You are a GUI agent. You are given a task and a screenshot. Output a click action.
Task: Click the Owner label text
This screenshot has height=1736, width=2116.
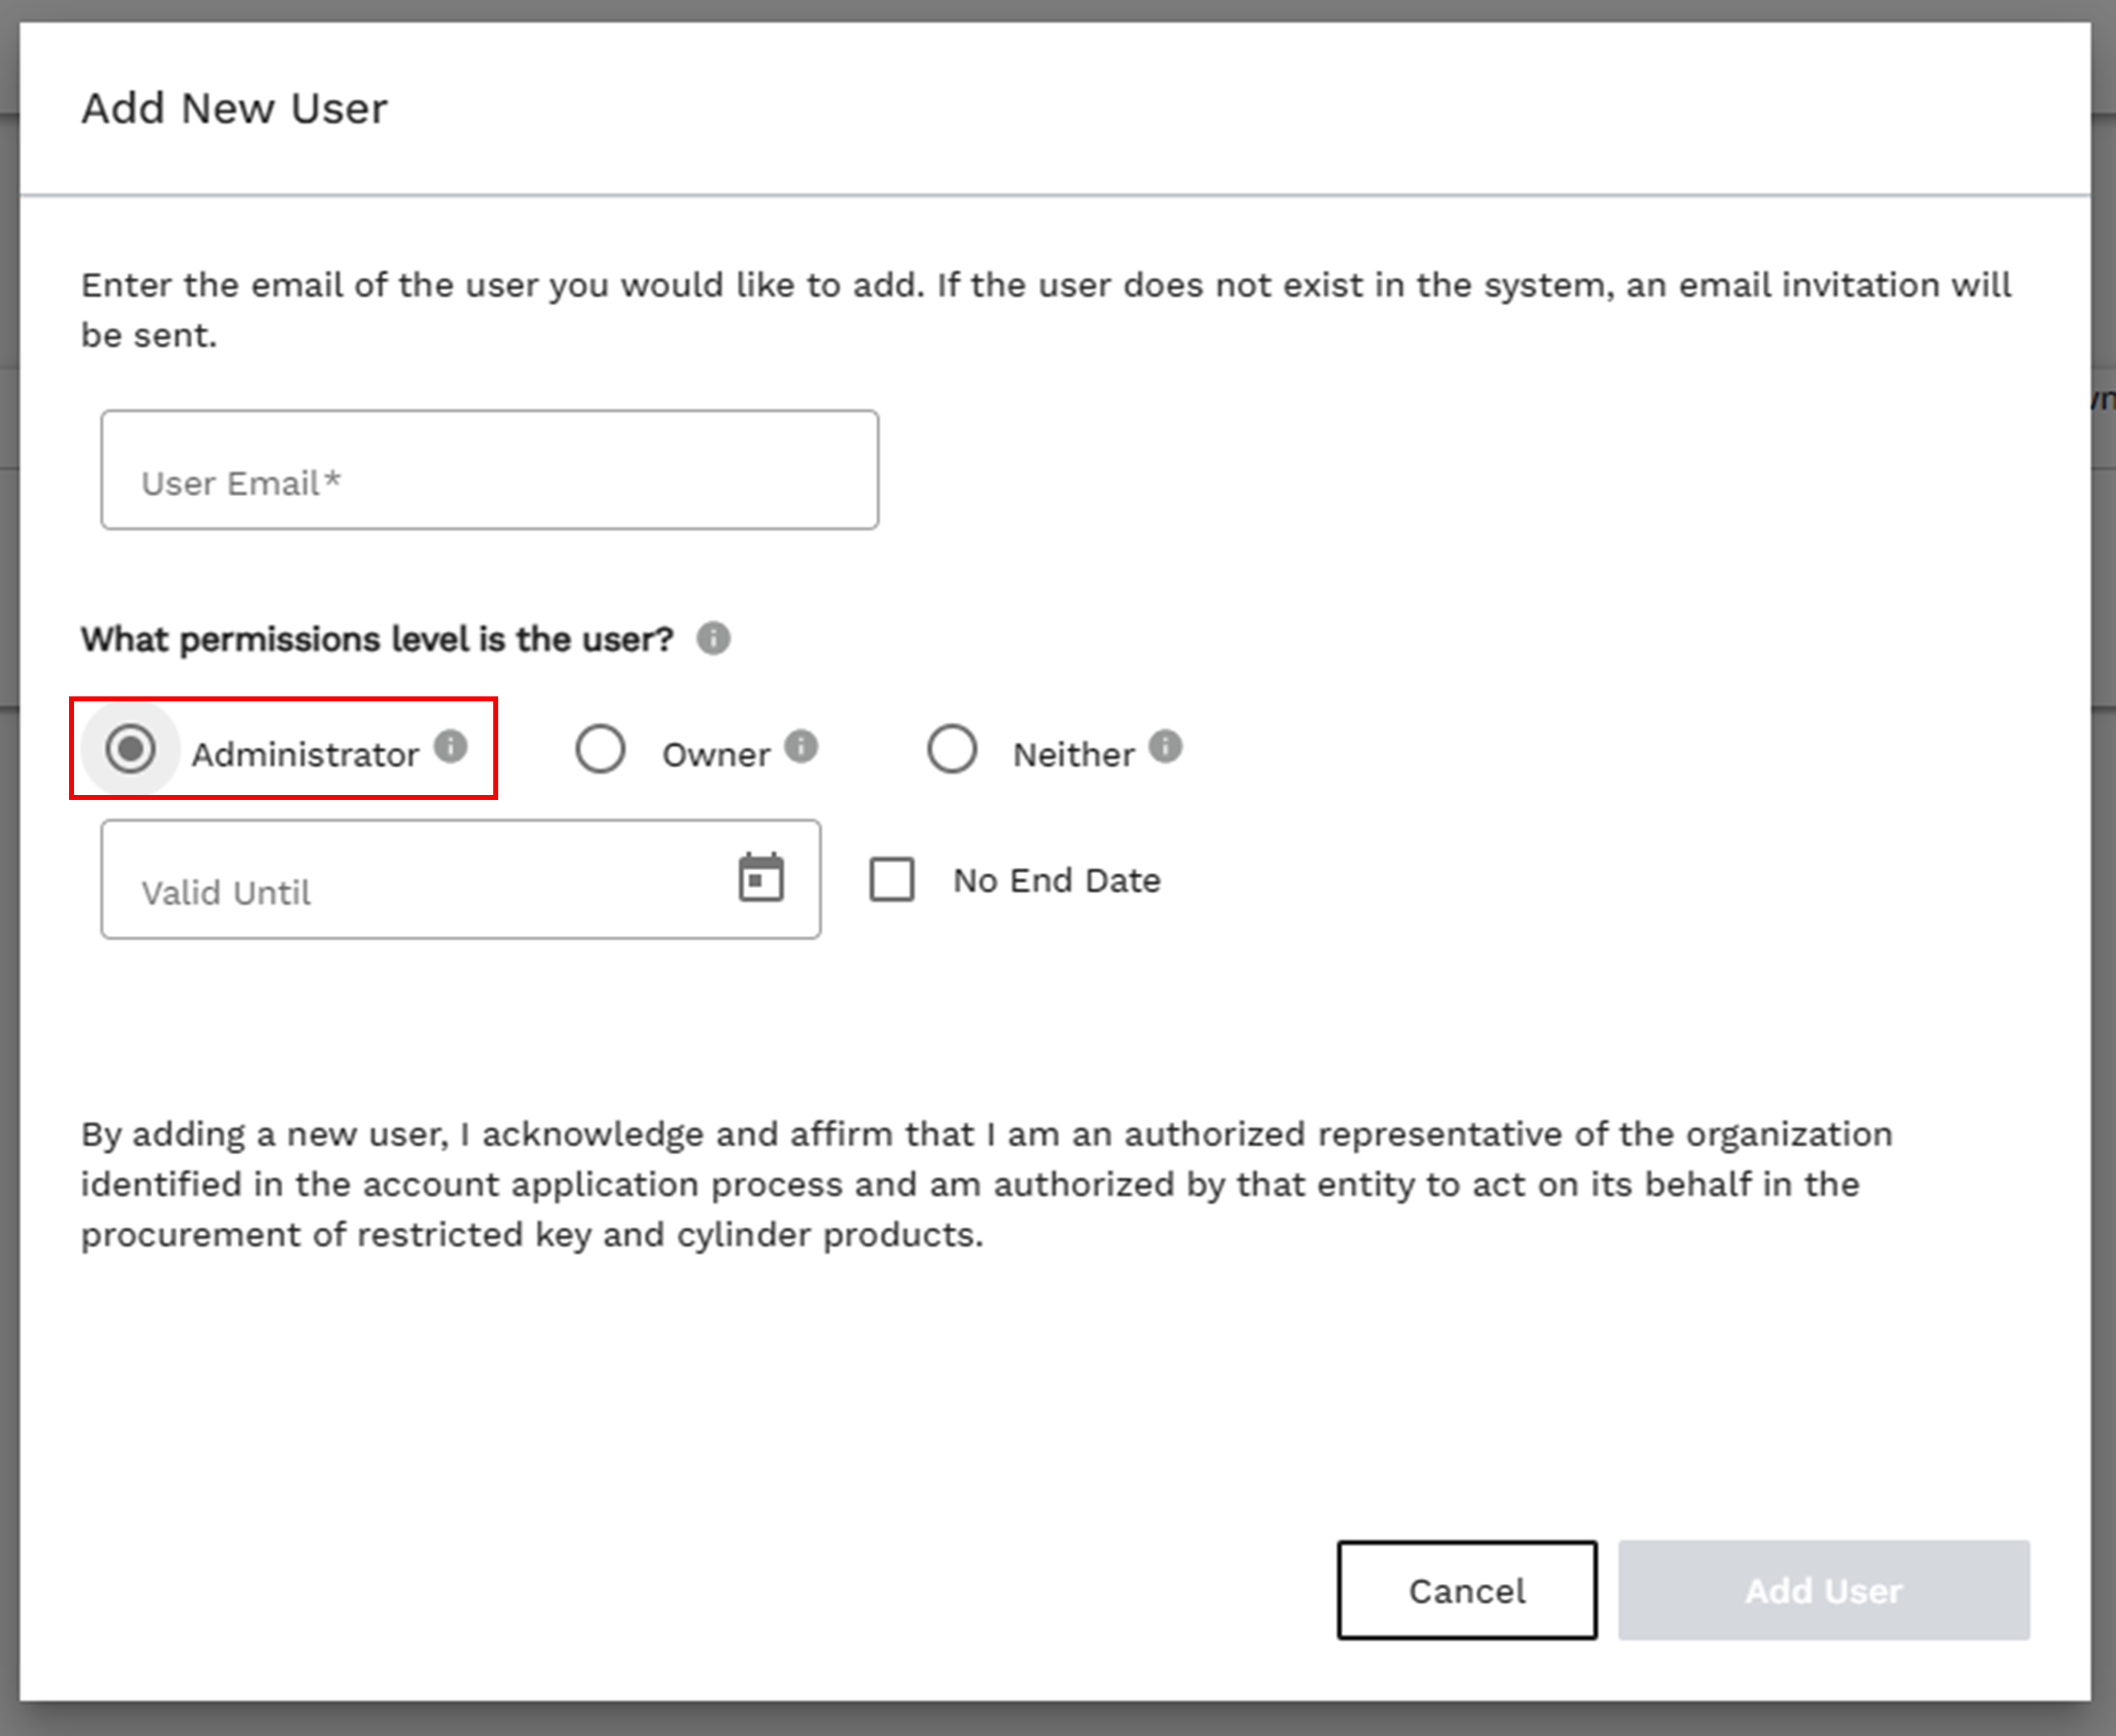(716, 755)
